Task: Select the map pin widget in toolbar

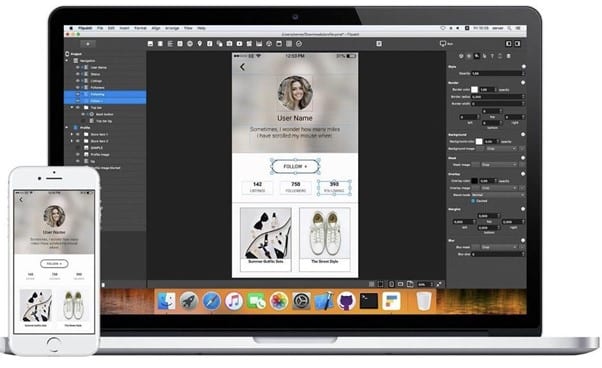Action: (x=200, y=44)
